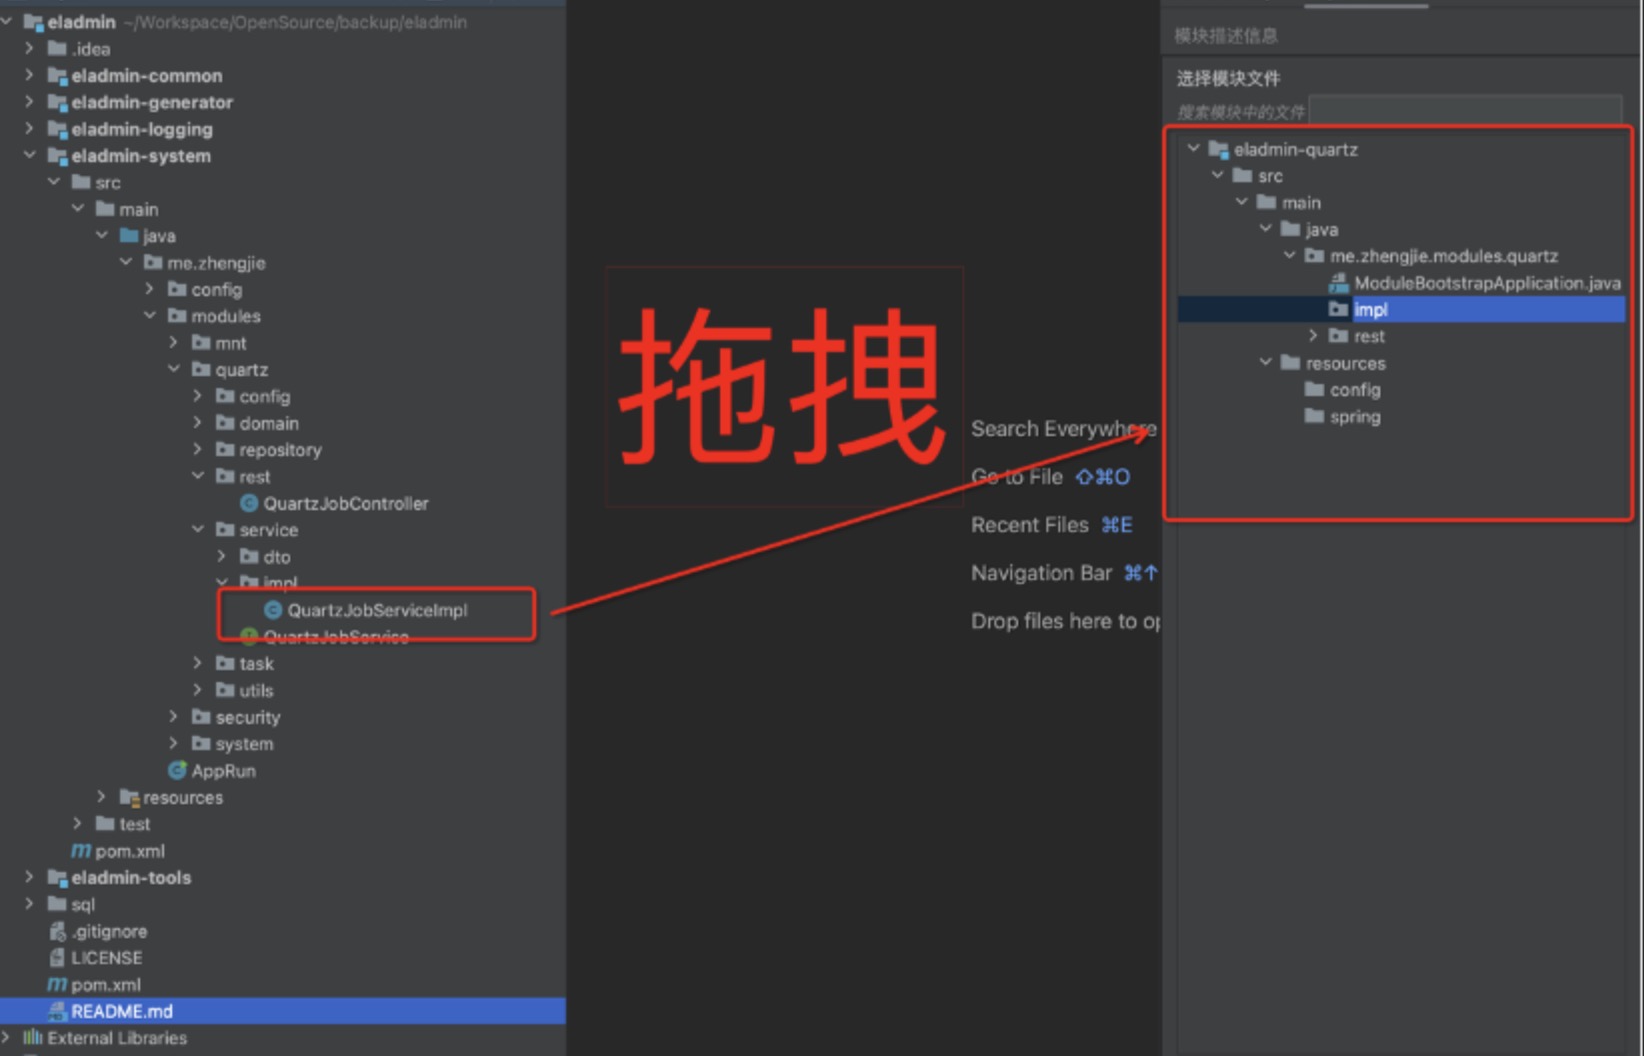Expand the rest folder in right panel
Screen dimensions: 1644x1056
(x=1314, y=336)
